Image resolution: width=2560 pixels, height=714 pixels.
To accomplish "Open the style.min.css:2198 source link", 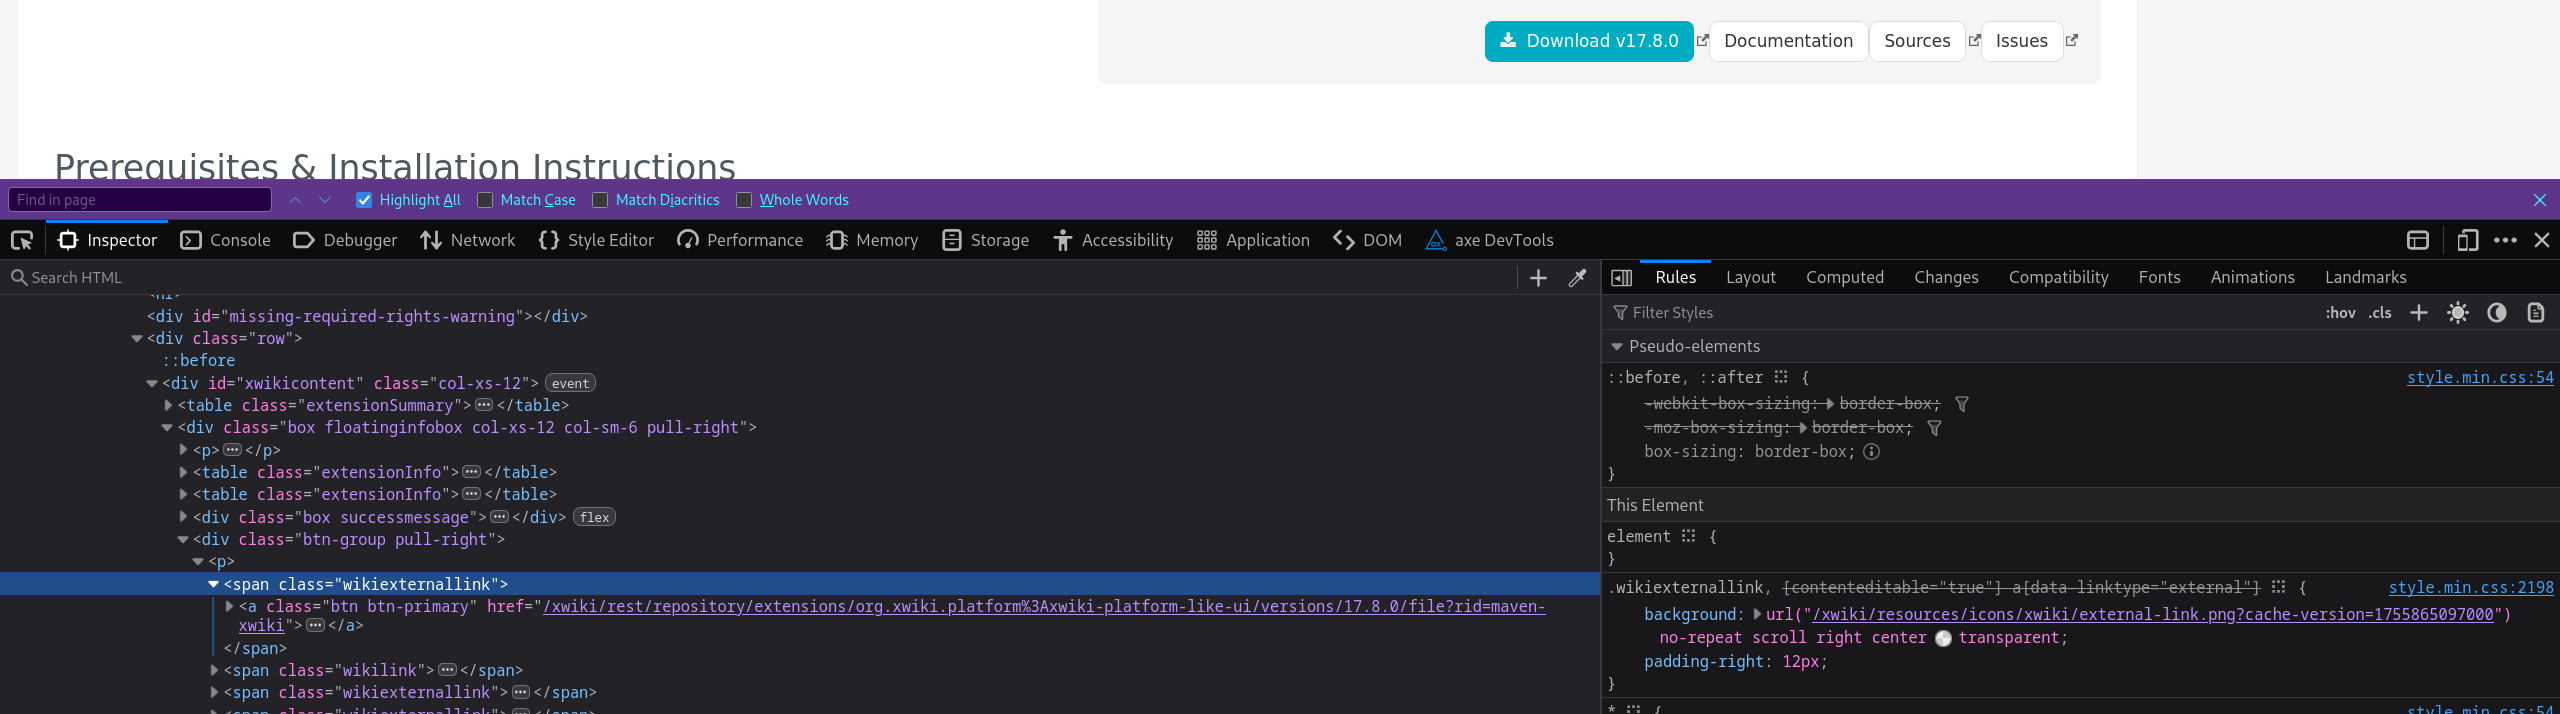I will [x=2470, y=587].
